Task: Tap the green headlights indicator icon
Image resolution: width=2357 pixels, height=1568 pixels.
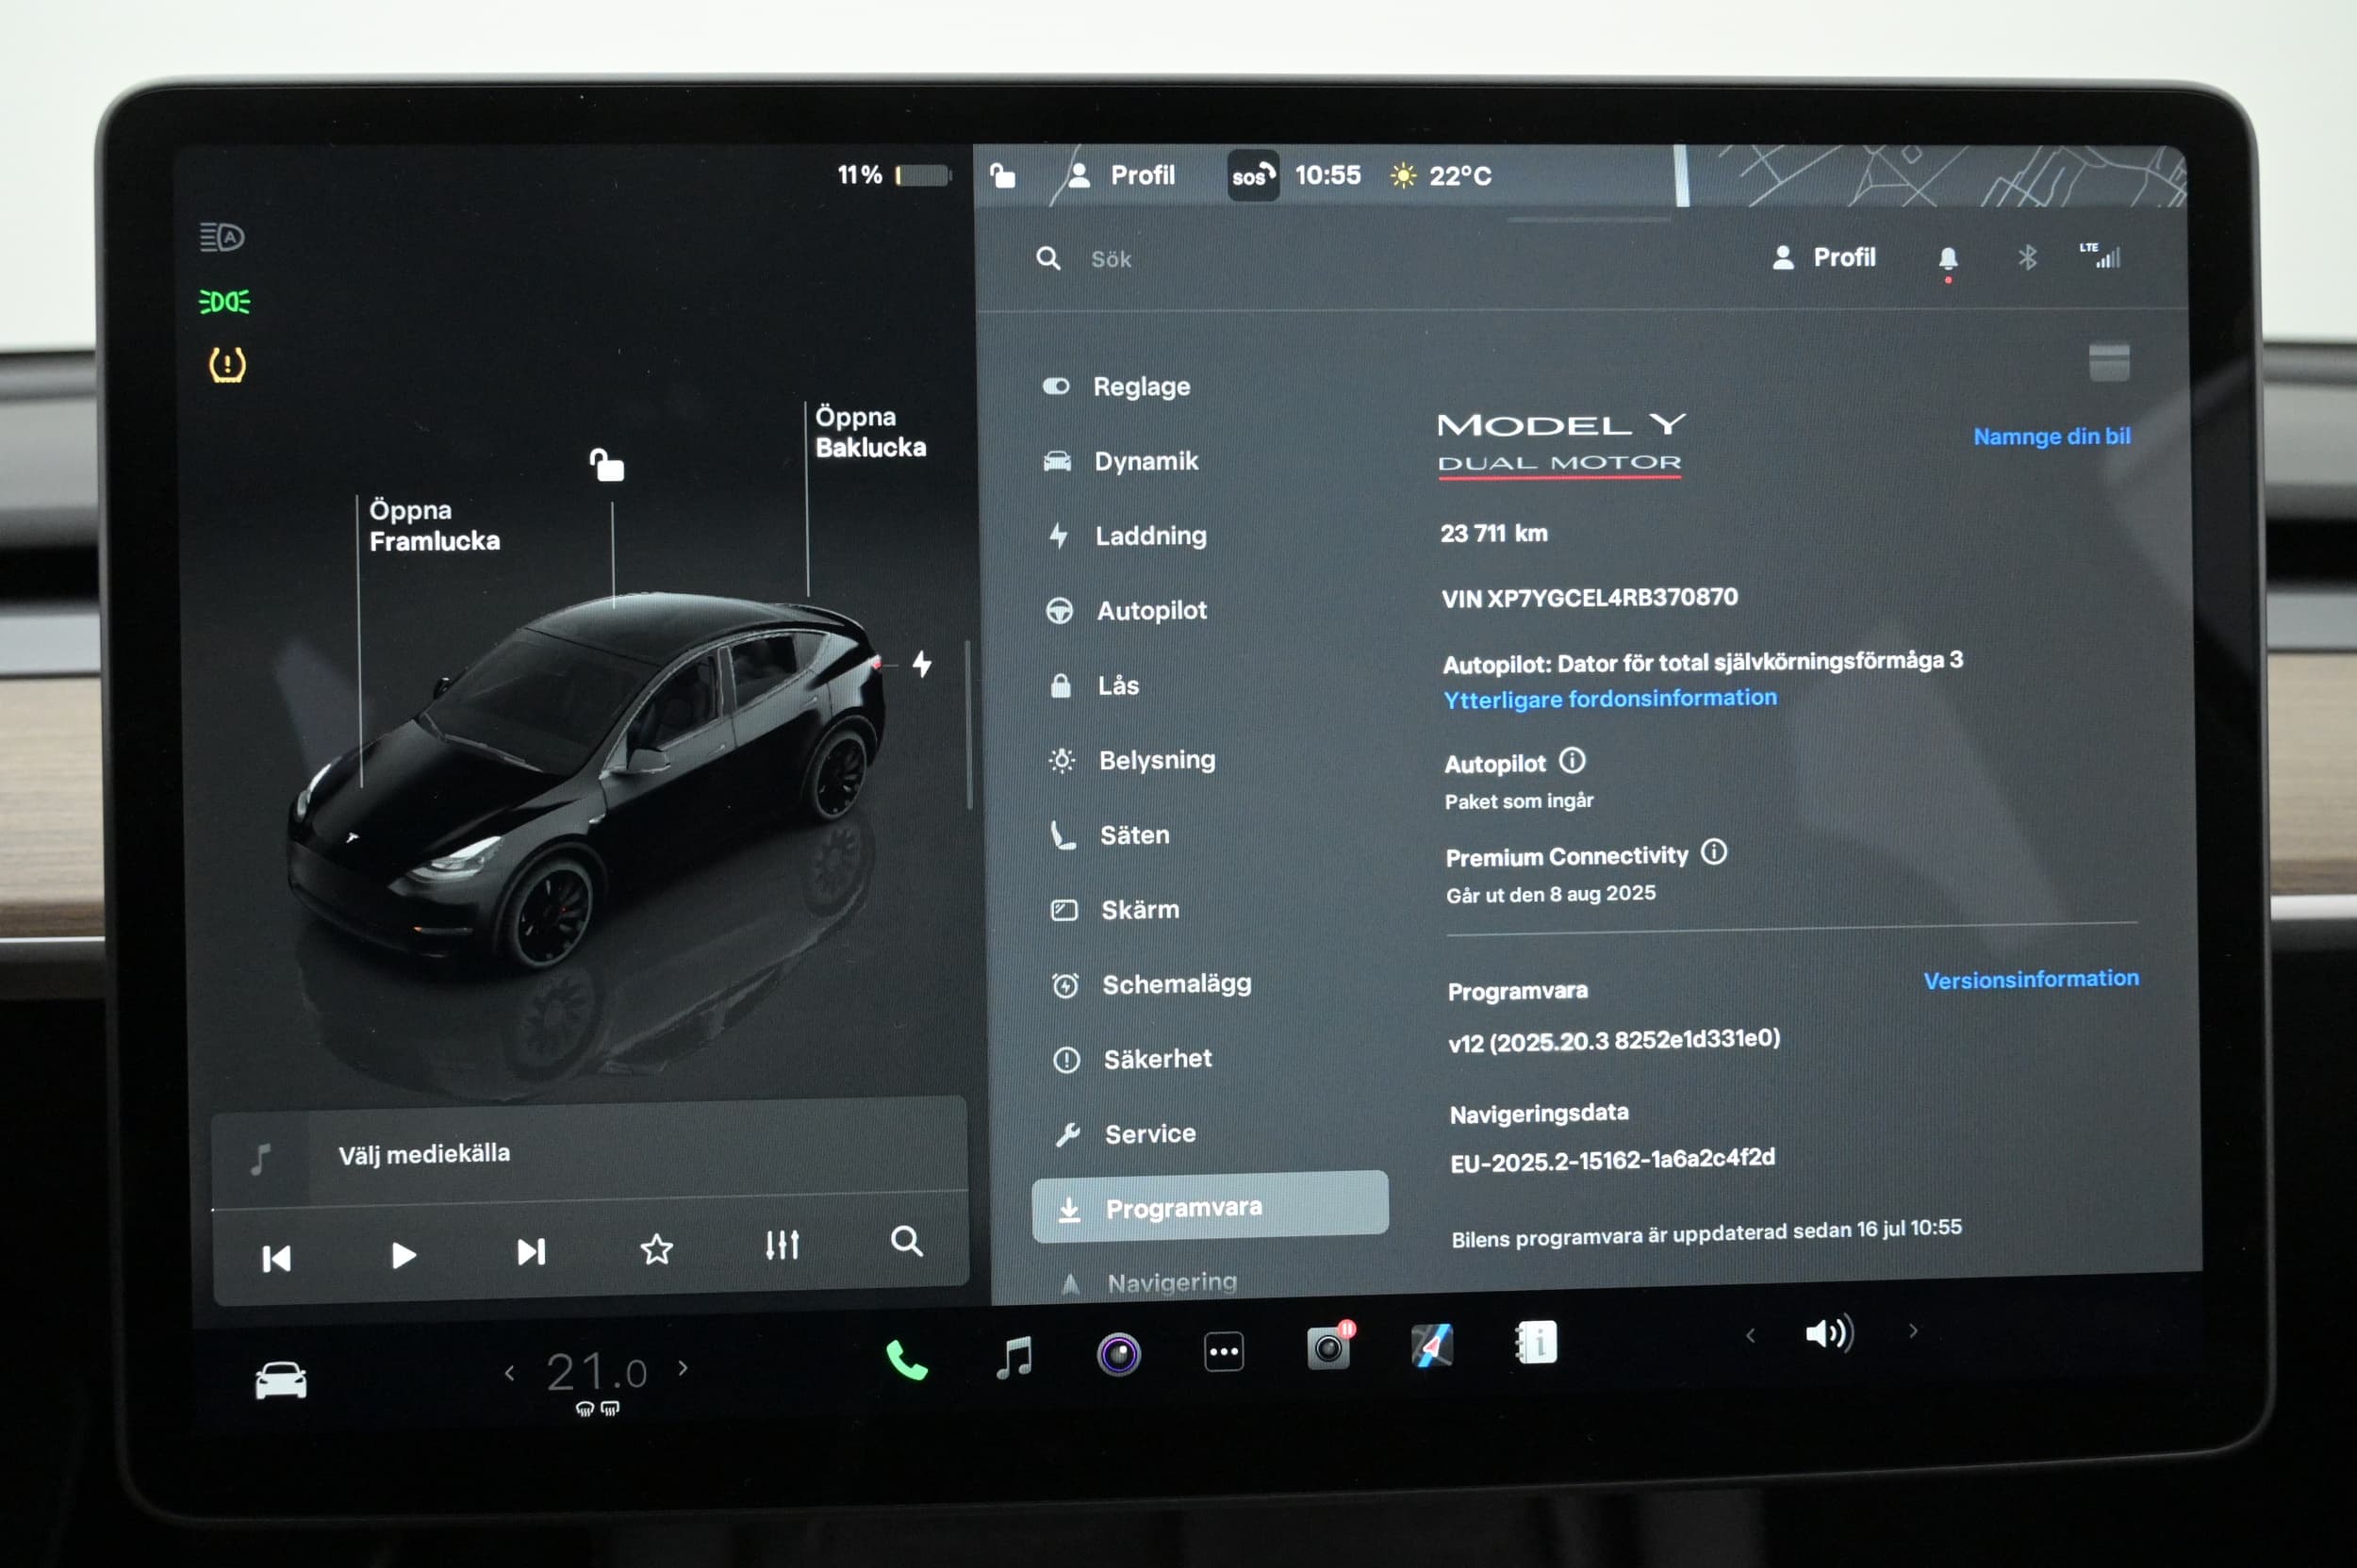Action: click(x=224, y=301)
